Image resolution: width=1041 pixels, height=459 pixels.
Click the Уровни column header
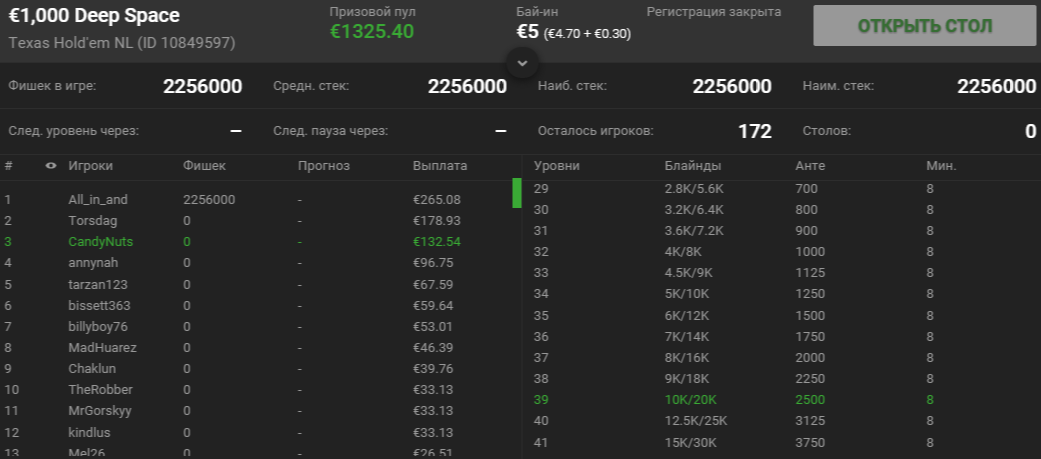point(557,166)
